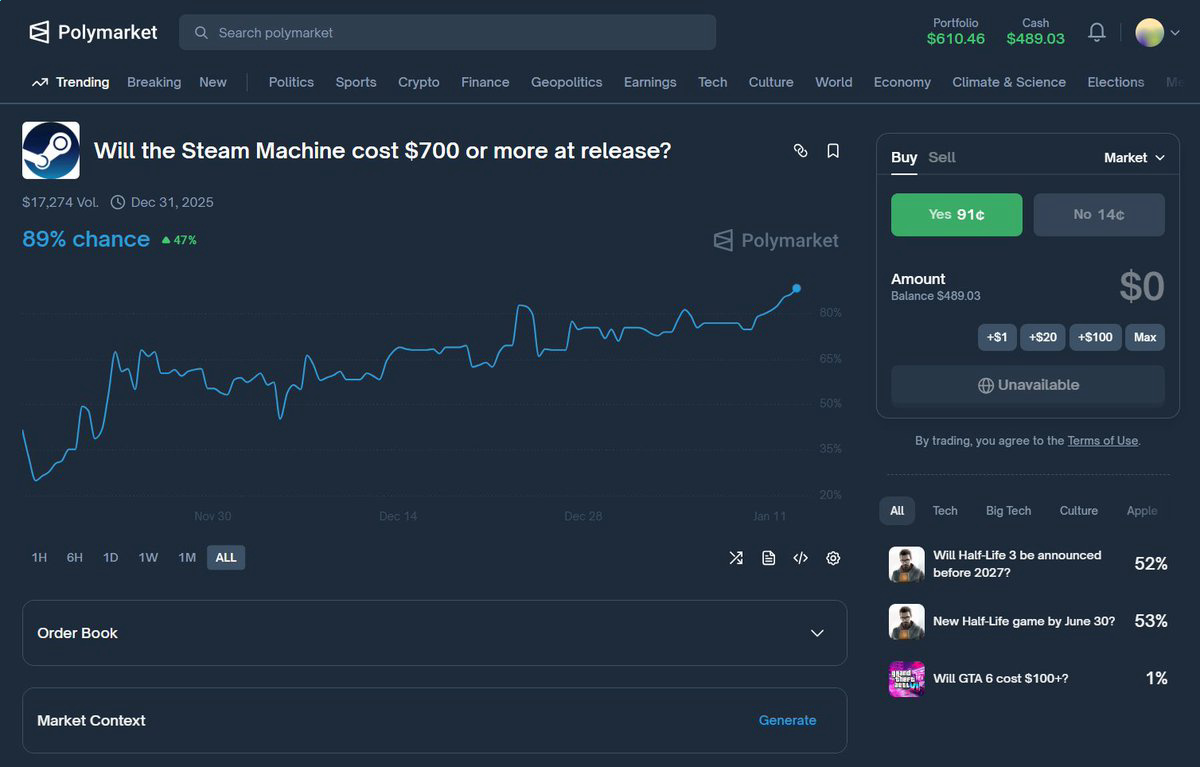Viewport: 1200px width, 767px height.
Task: Filter related markets by Big Tech
Action: click(1008, 511)
